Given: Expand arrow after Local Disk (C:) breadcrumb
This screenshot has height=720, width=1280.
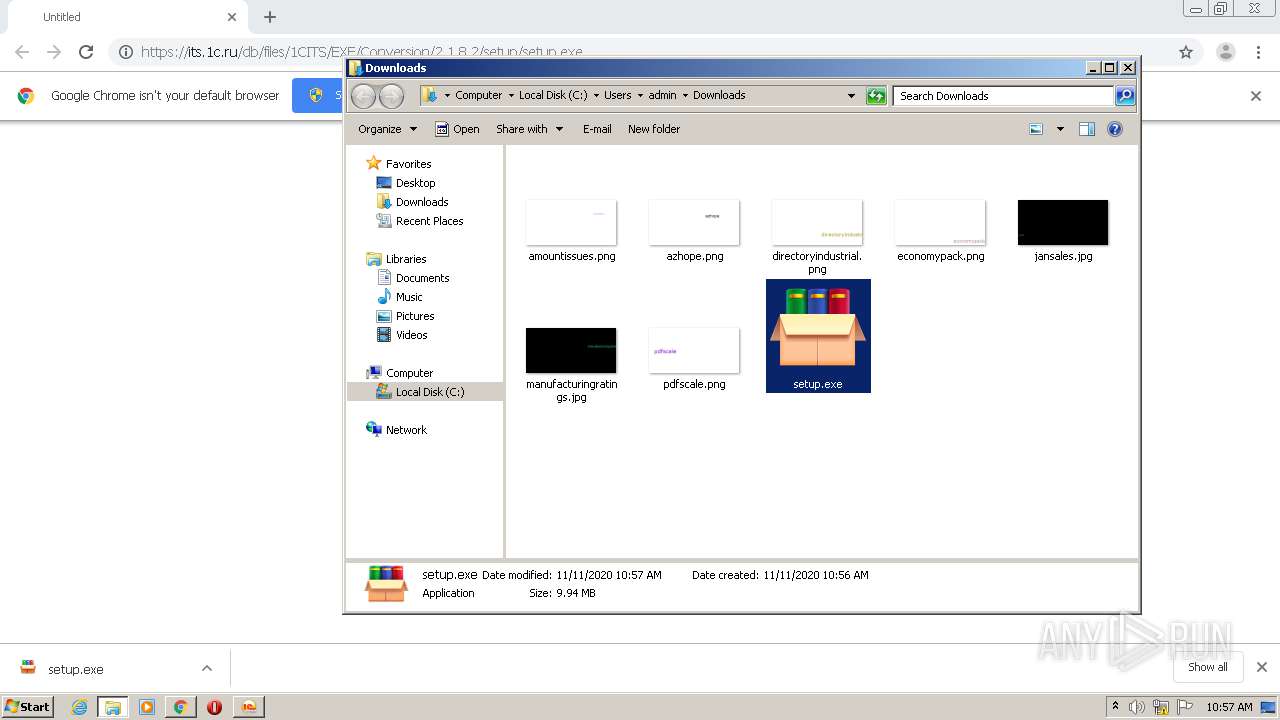Looking at the screenshot, I should [596, 96].
